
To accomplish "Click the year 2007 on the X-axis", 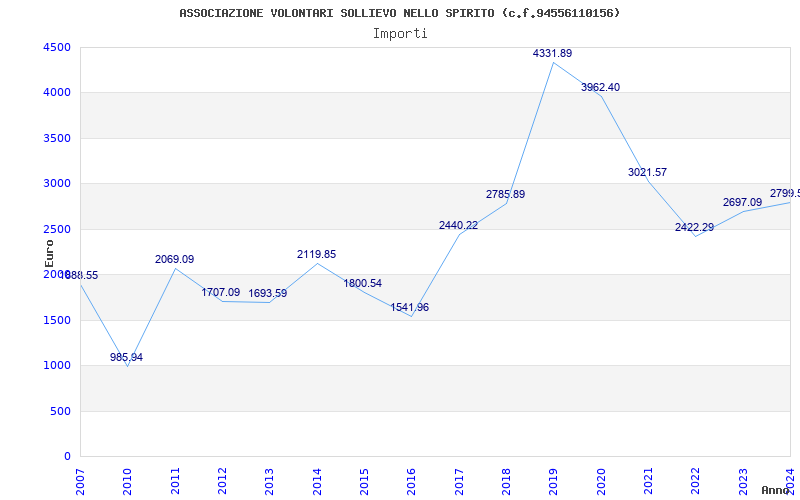I will pos(80,481).
